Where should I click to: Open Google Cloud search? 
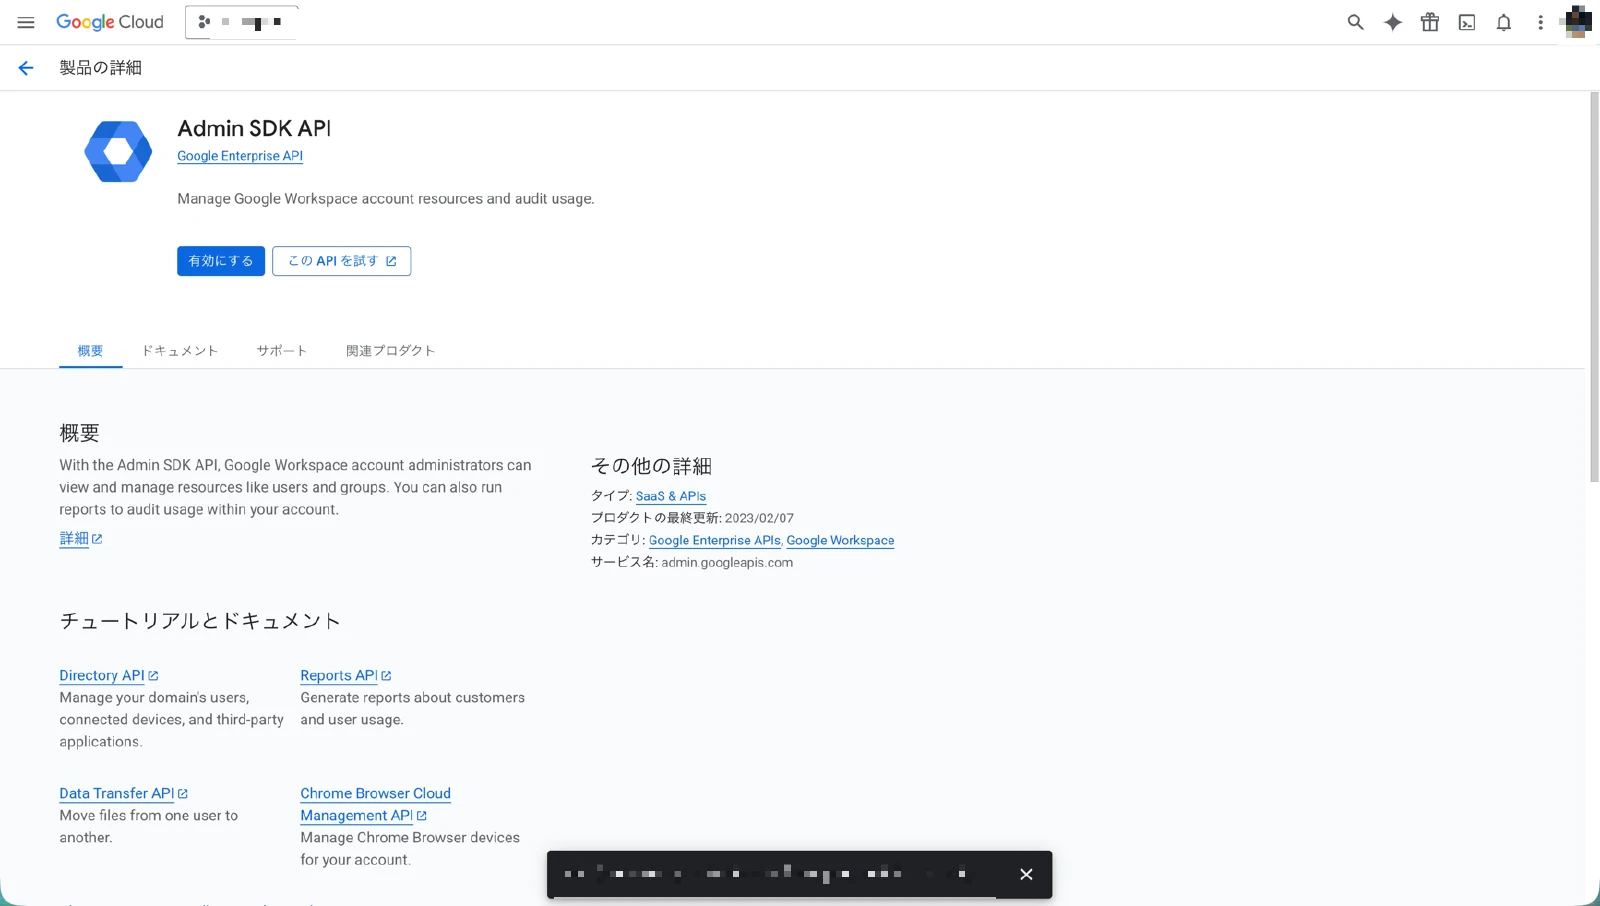(x=1355, y=22)
